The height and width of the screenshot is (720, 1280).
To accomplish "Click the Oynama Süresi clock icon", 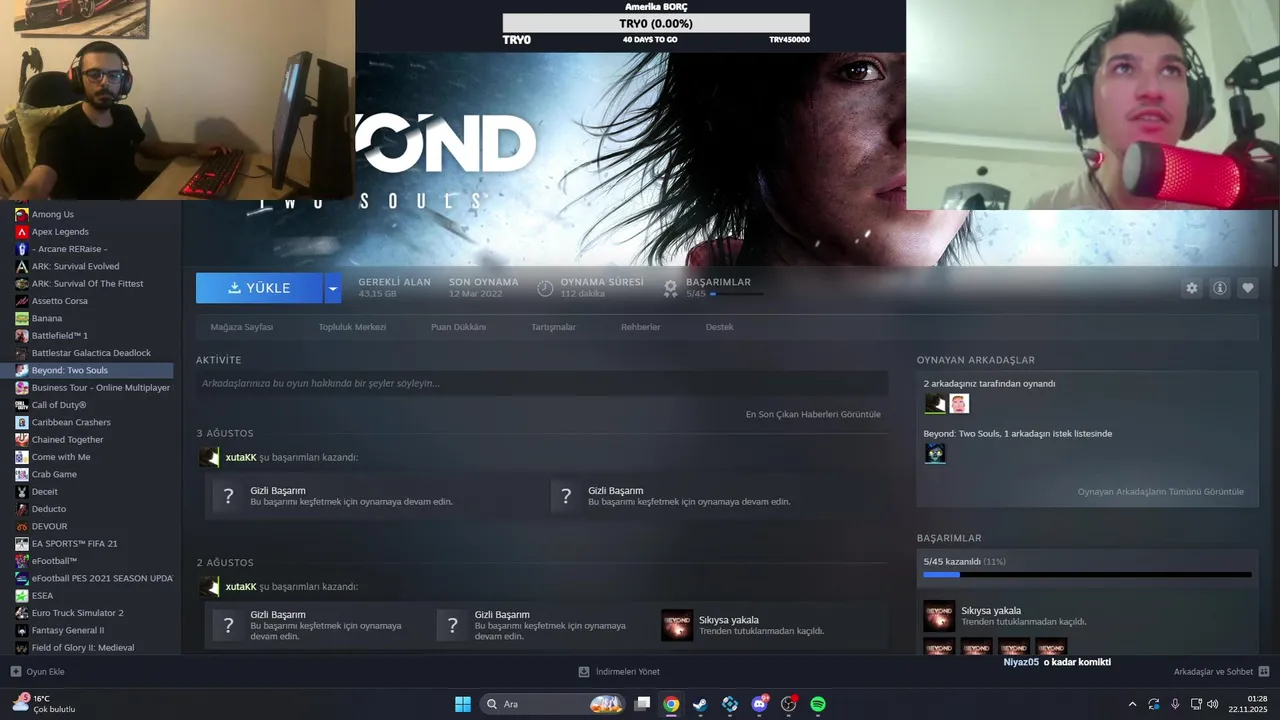I will coord(545,288).
